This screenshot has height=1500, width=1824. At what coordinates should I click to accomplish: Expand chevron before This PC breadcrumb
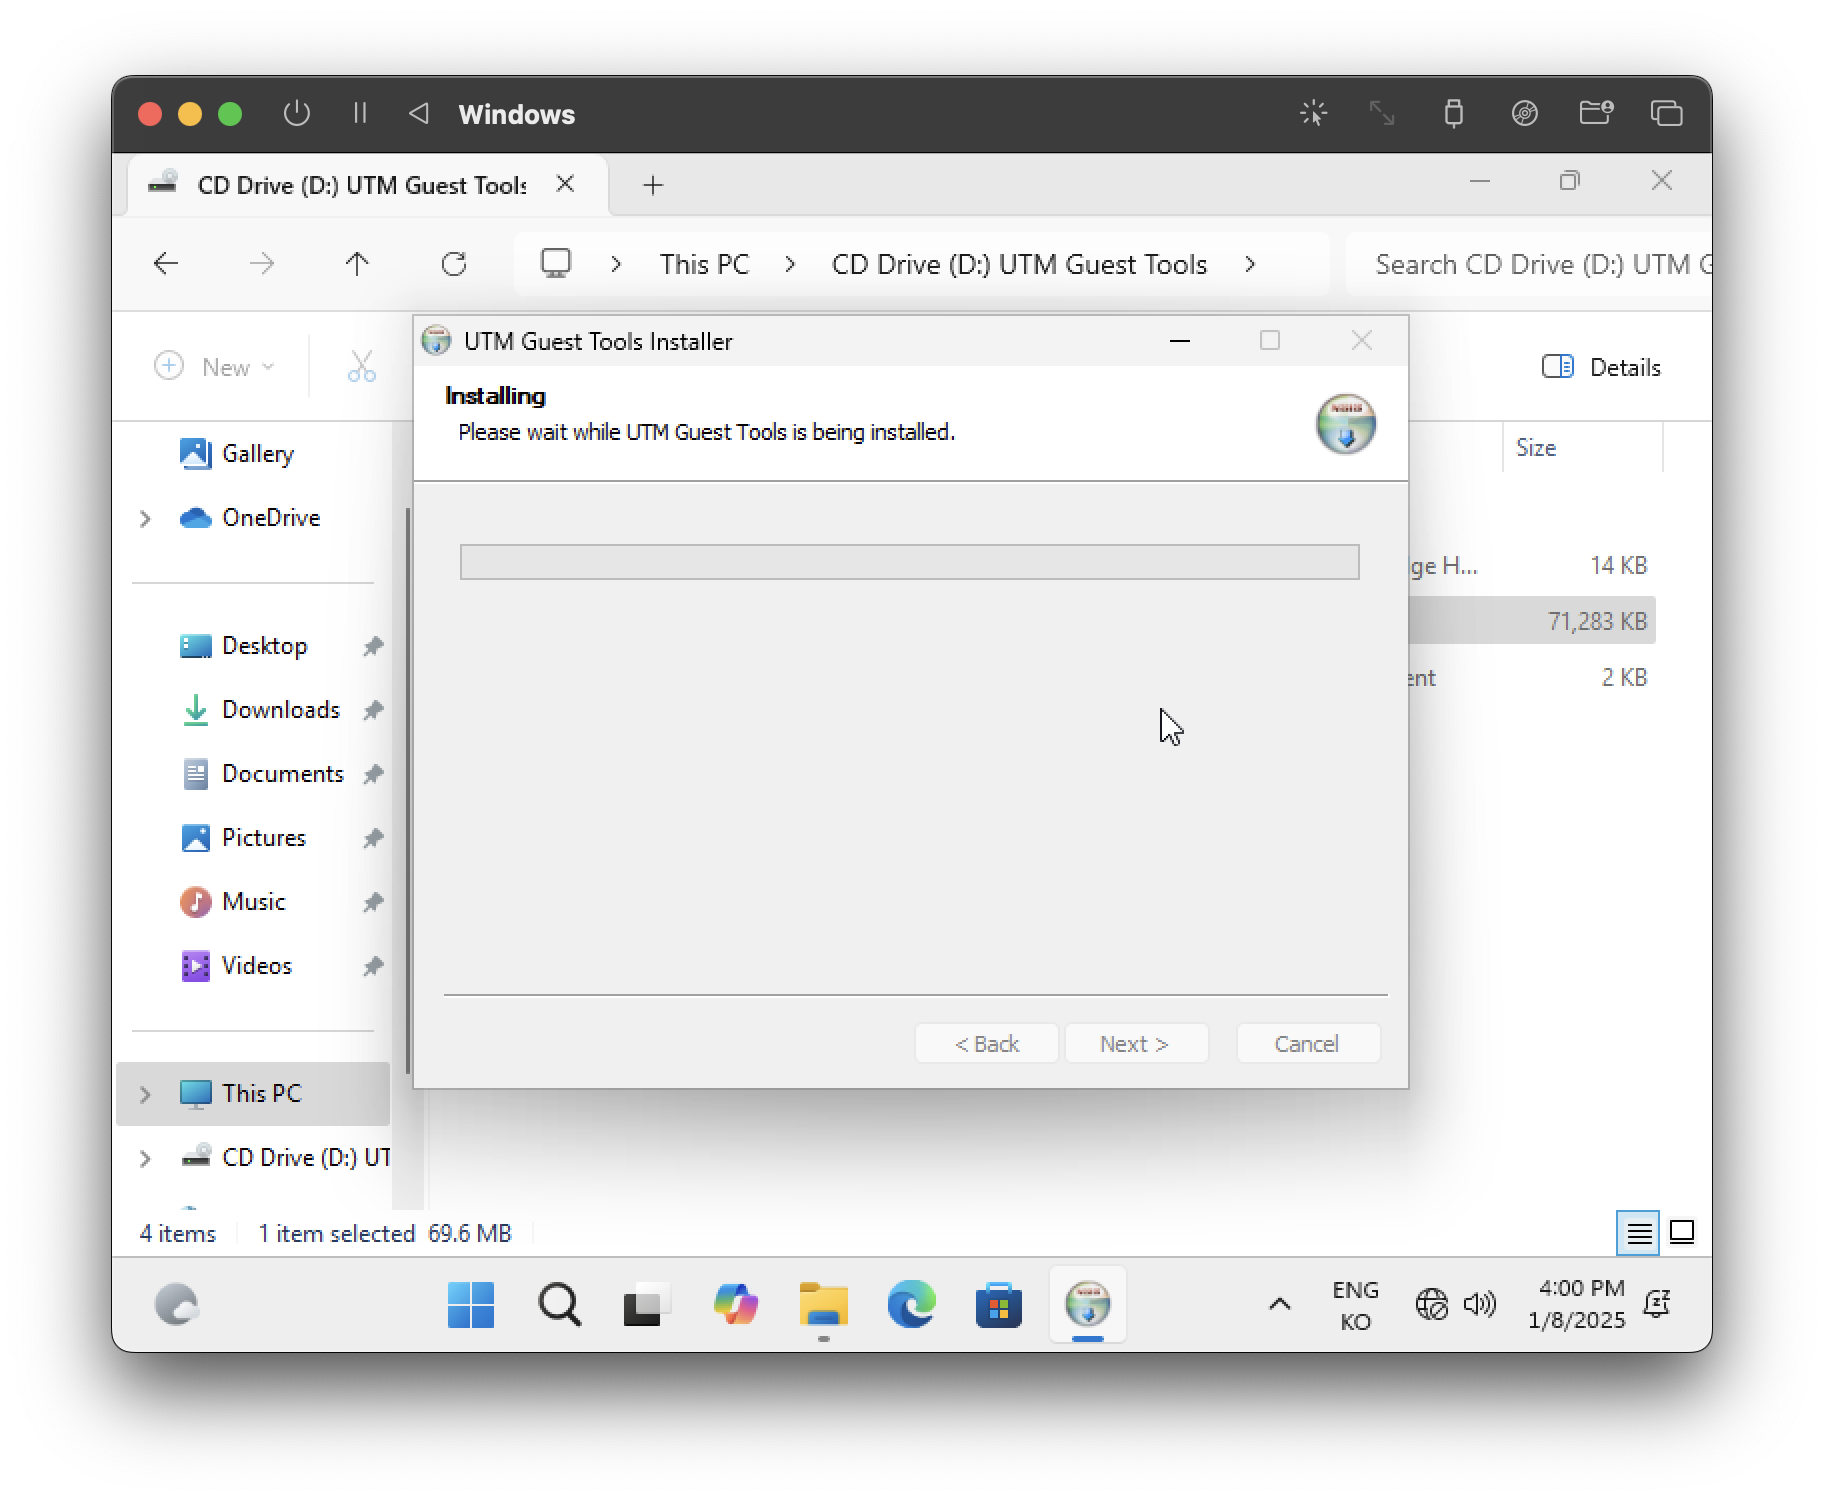[x=616, y=264]
